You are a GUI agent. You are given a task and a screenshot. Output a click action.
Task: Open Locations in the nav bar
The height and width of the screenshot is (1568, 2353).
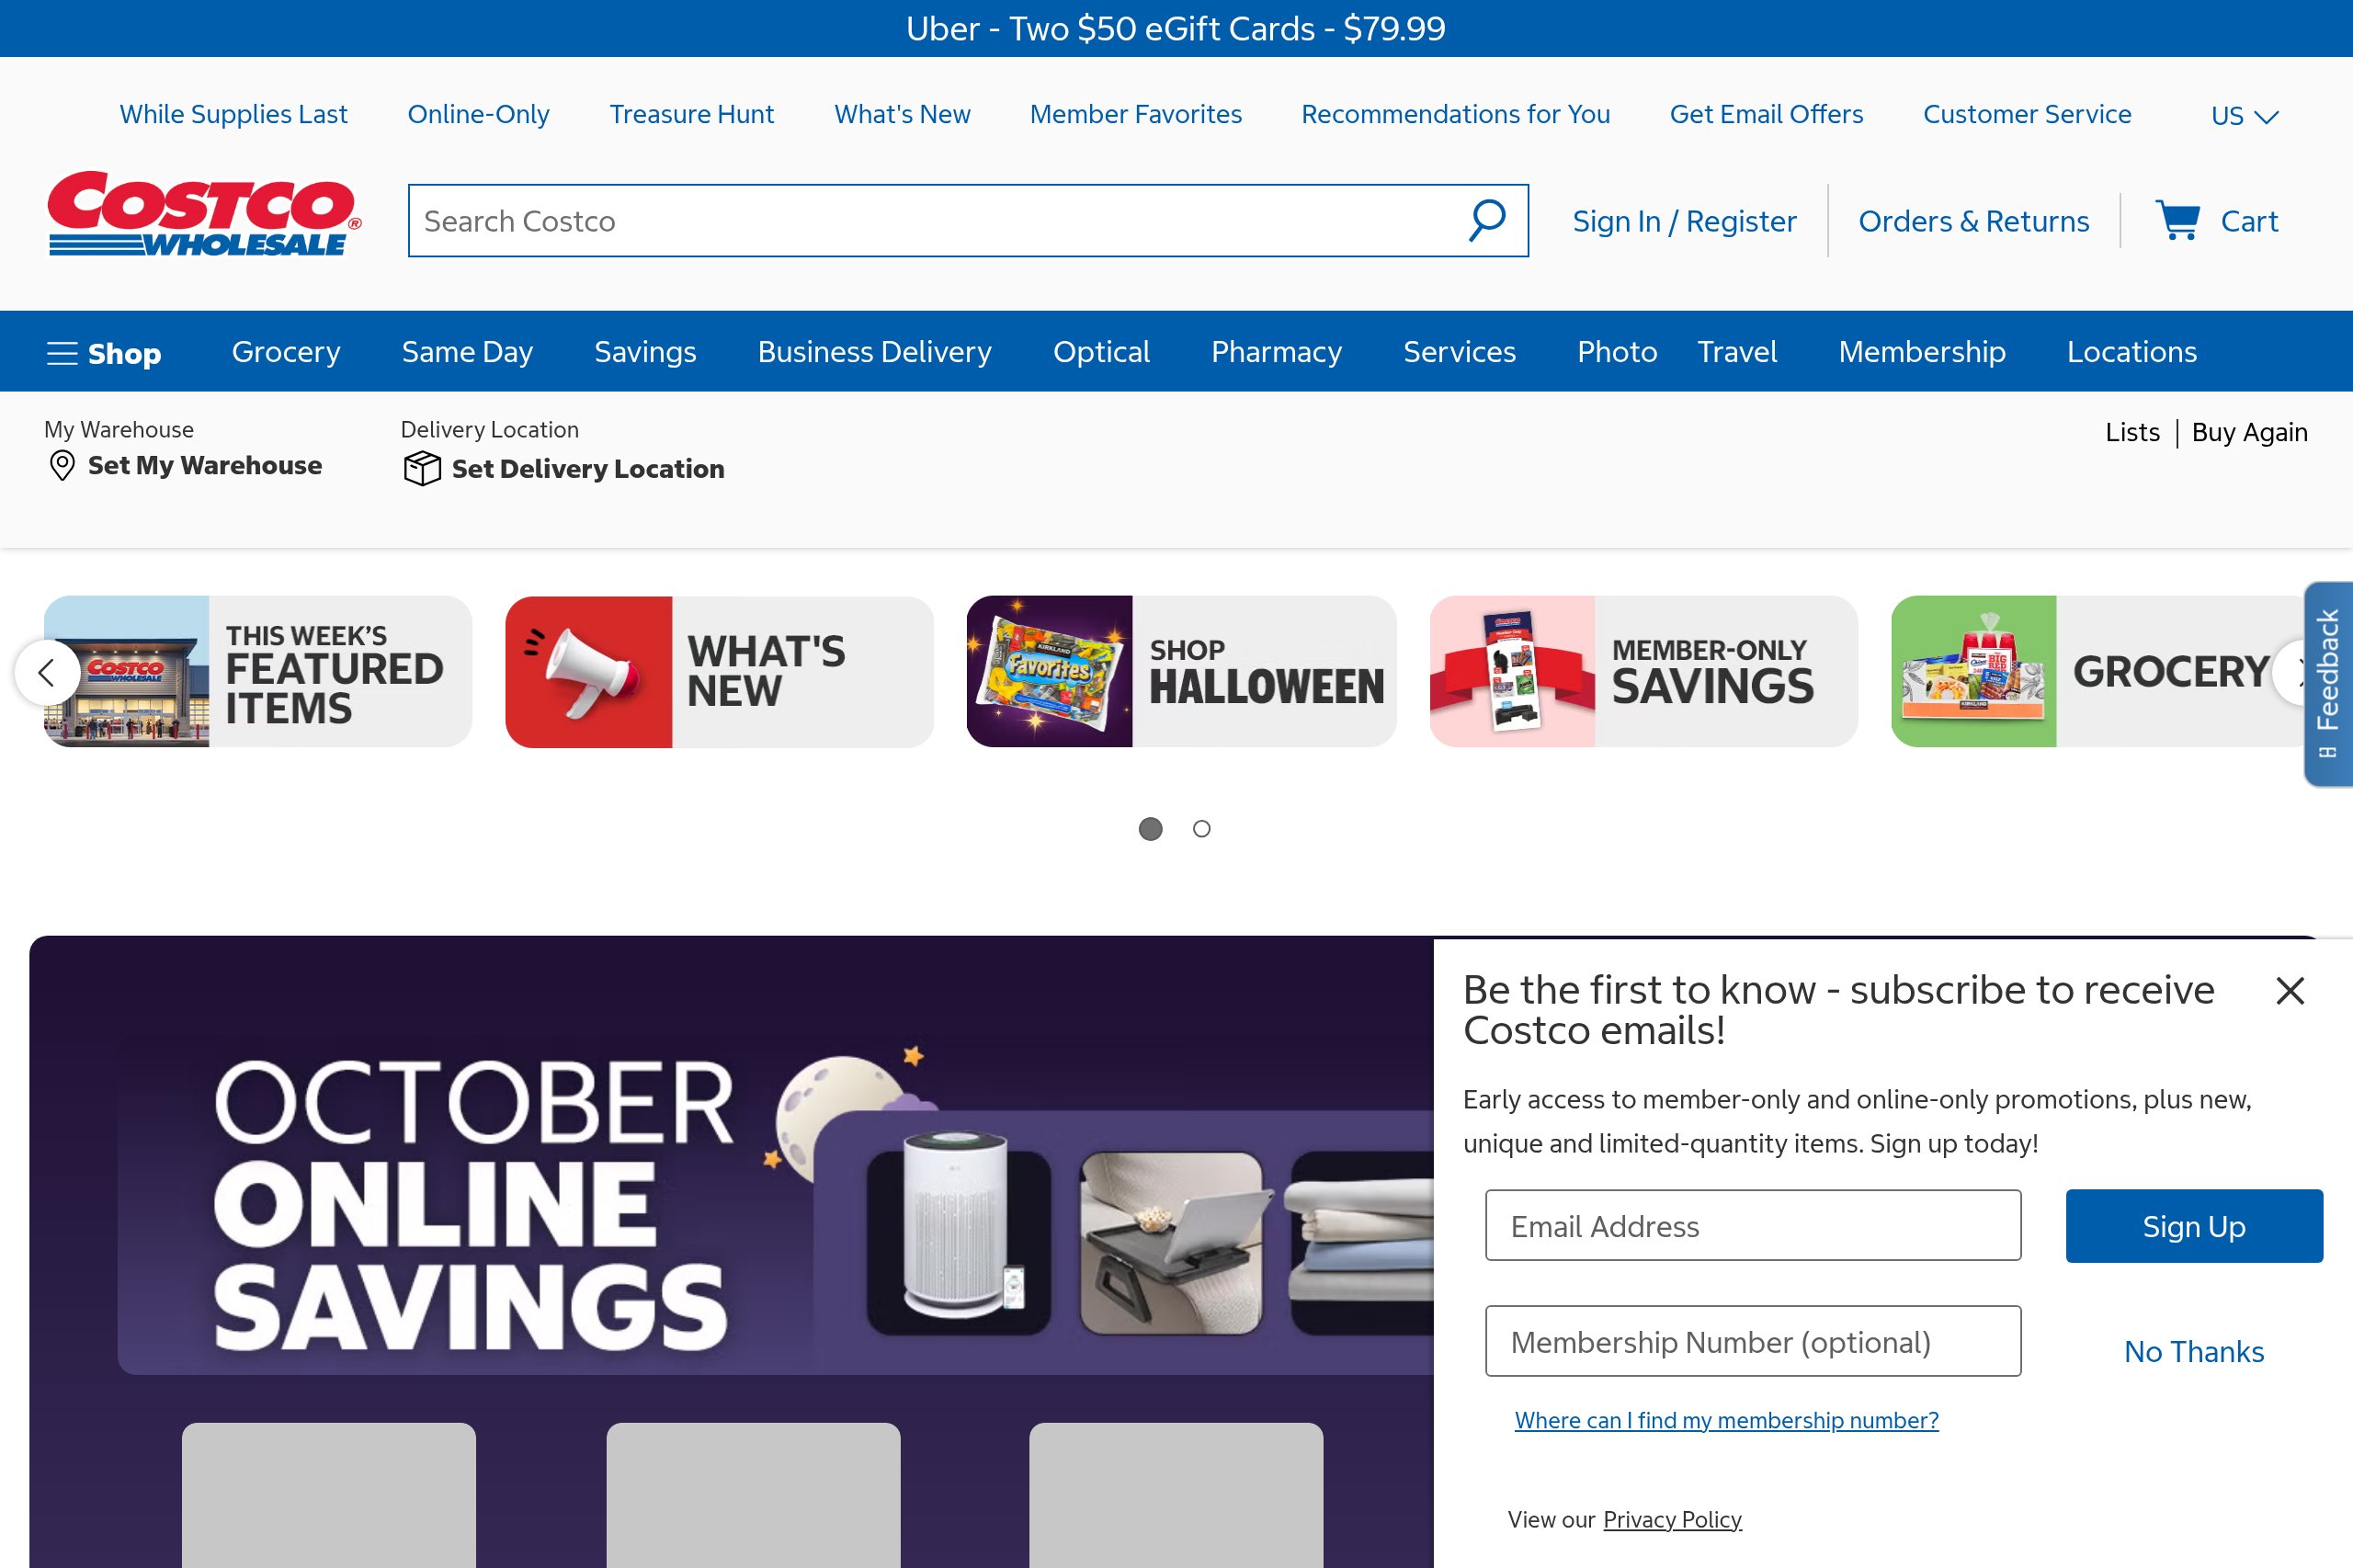(x=2131, y=352)
